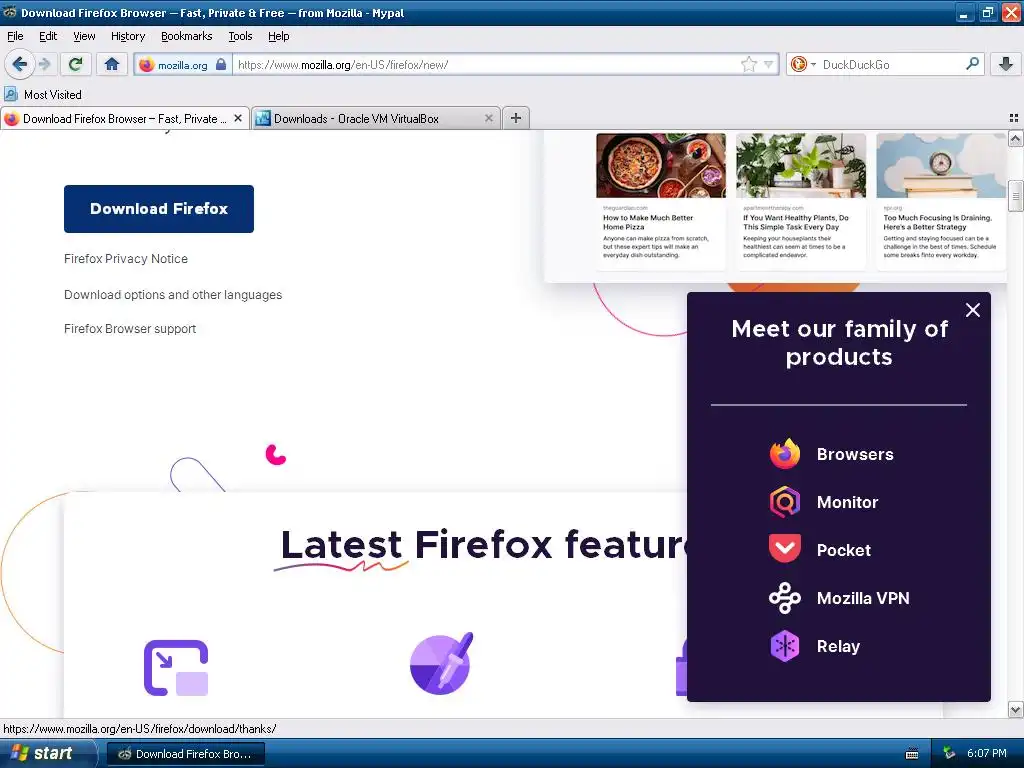1024x768 pixels.
Task: Click the pizza article thumbnail
Action: click(x=661, y=165)
